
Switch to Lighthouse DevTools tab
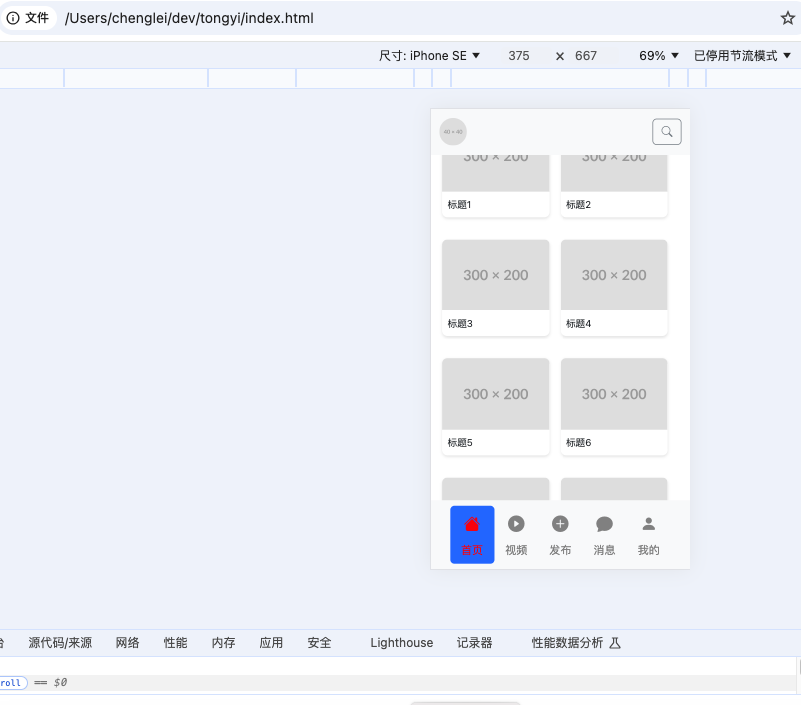[402, 643]
